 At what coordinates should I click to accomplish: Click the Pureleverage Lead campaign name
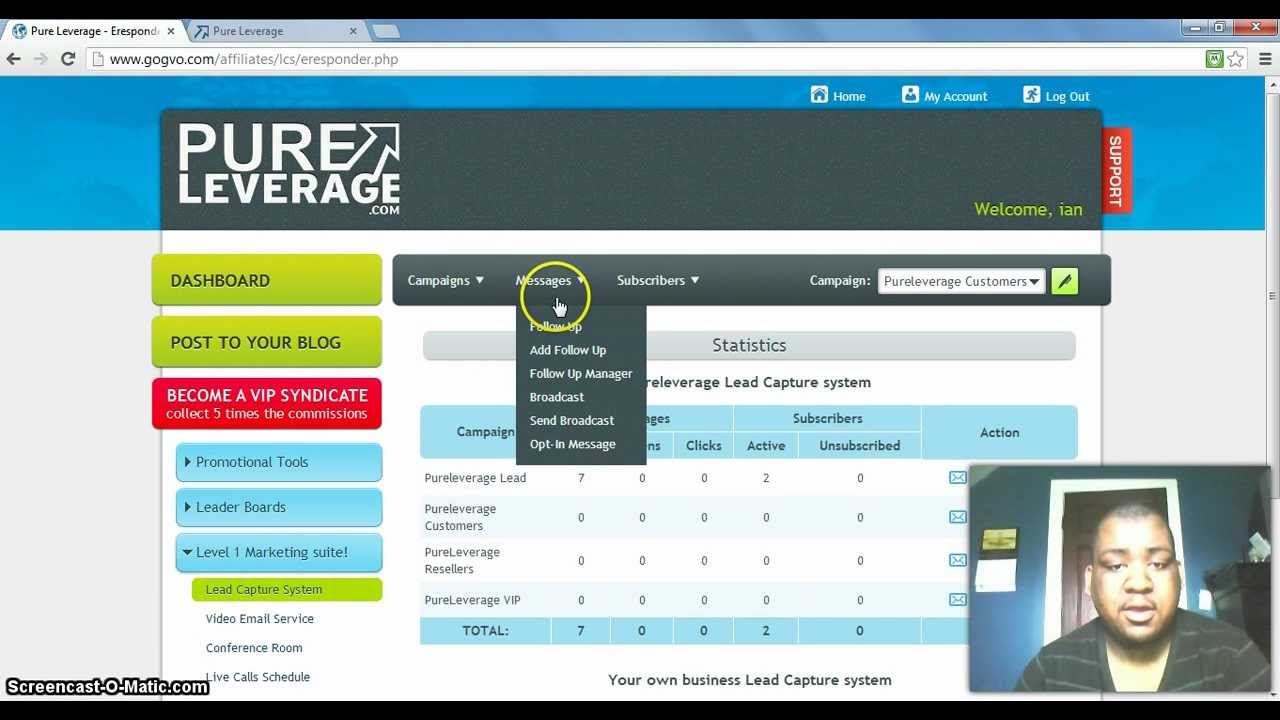(475, 478)
